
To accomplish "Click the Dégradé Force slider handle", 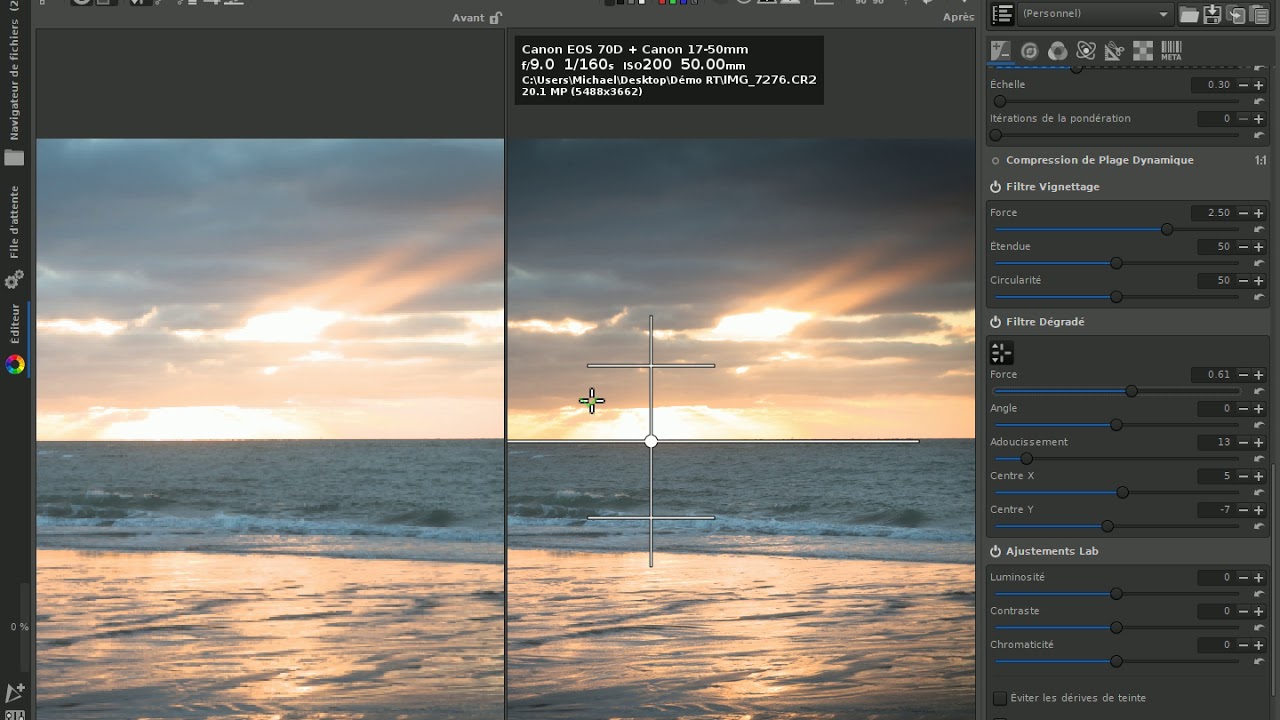I will coord(1131,391).
